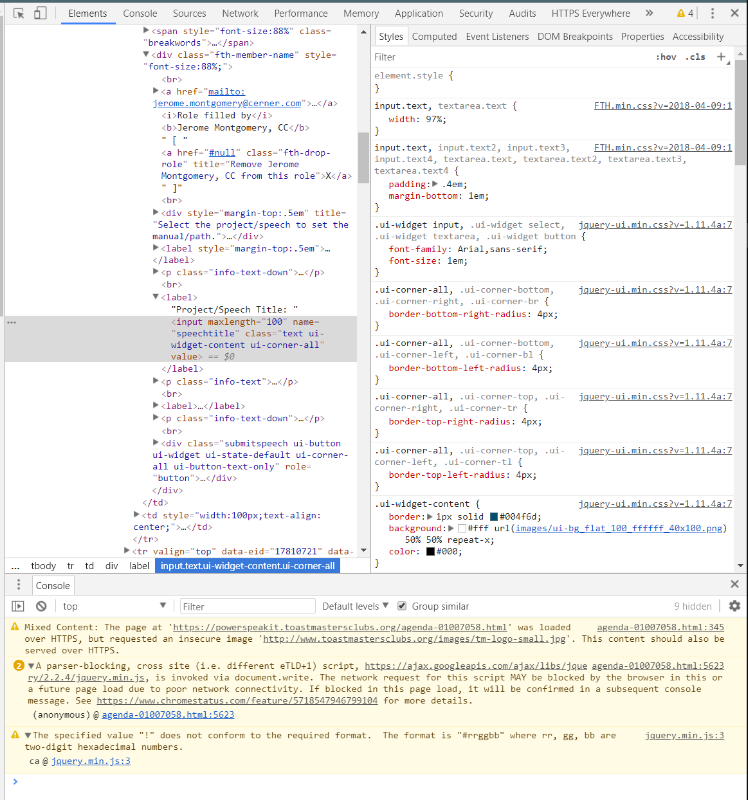
Task: Select the Computed styles tab
Action: click(434, 37)
